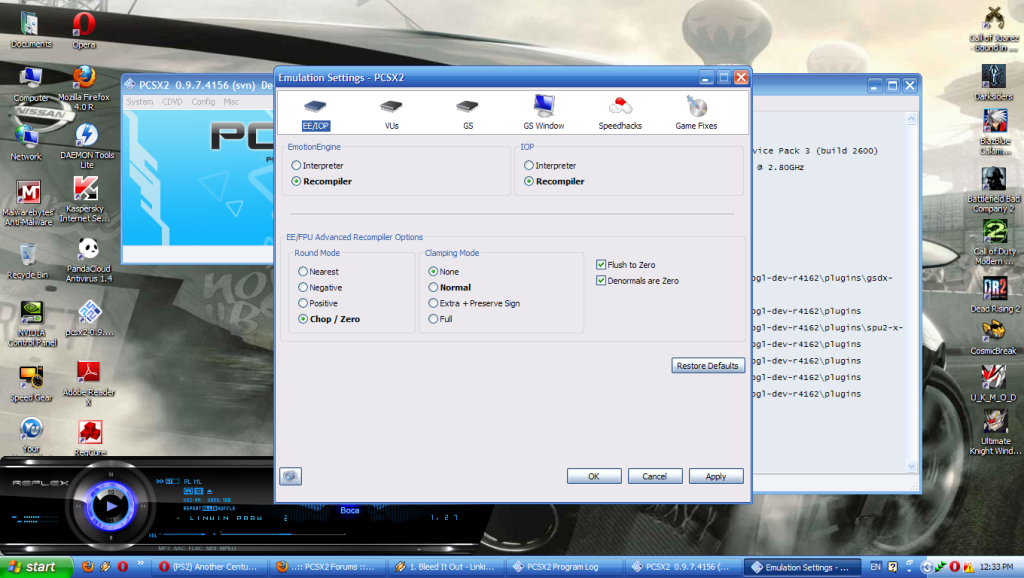
Task: Switch to Bleed It Out taskbar item
Action: pyautogui.click(x=444, y=567)
